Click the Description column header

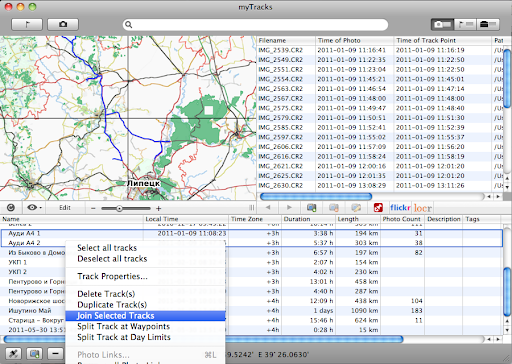(444, 219)
